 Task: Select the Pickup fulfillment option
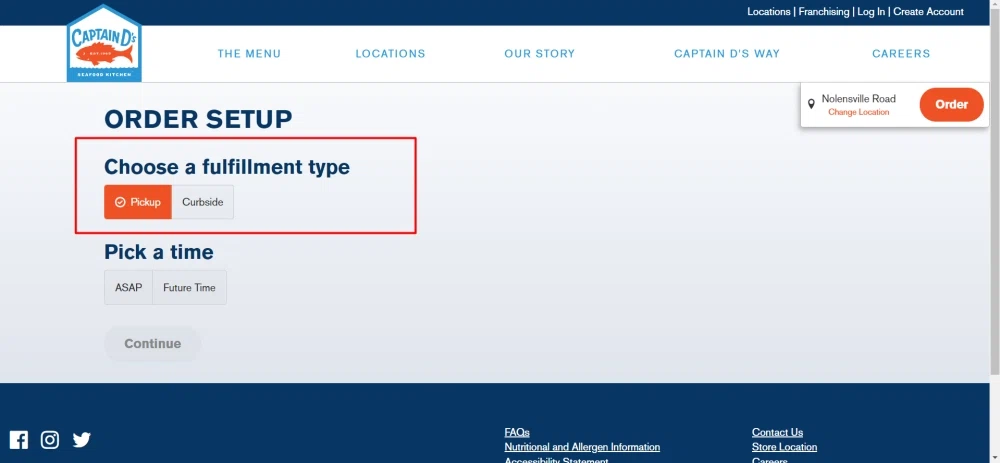138,202
